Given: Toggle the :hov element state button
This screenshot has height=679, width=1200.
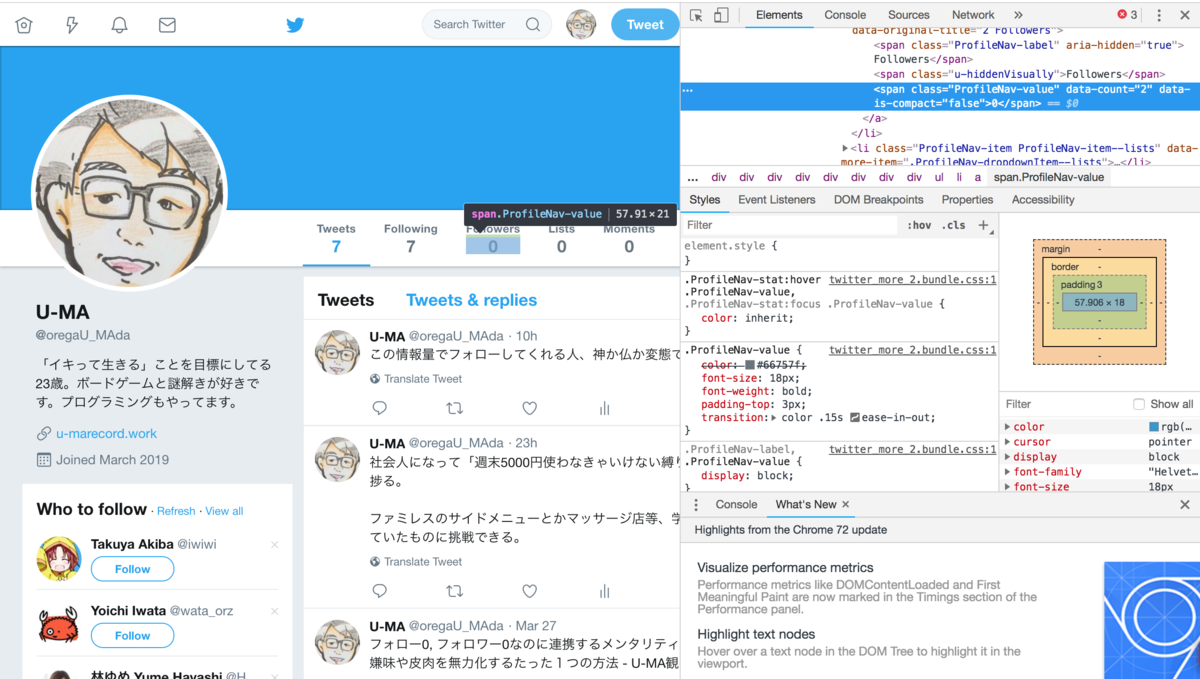Looking at the screenshot, I should (x=919, y=226).
